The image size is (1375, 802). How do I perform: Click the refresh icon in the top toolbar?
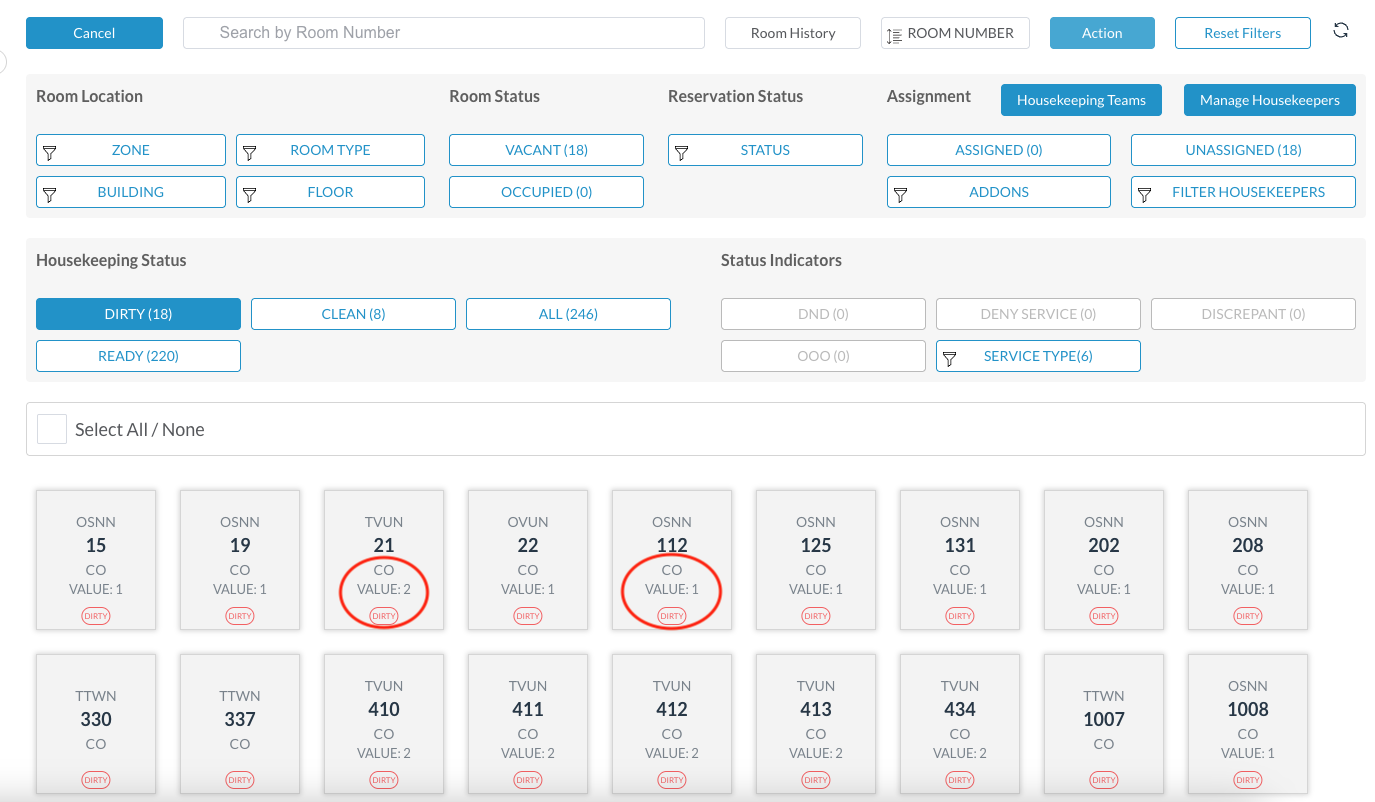point(1340,30)
